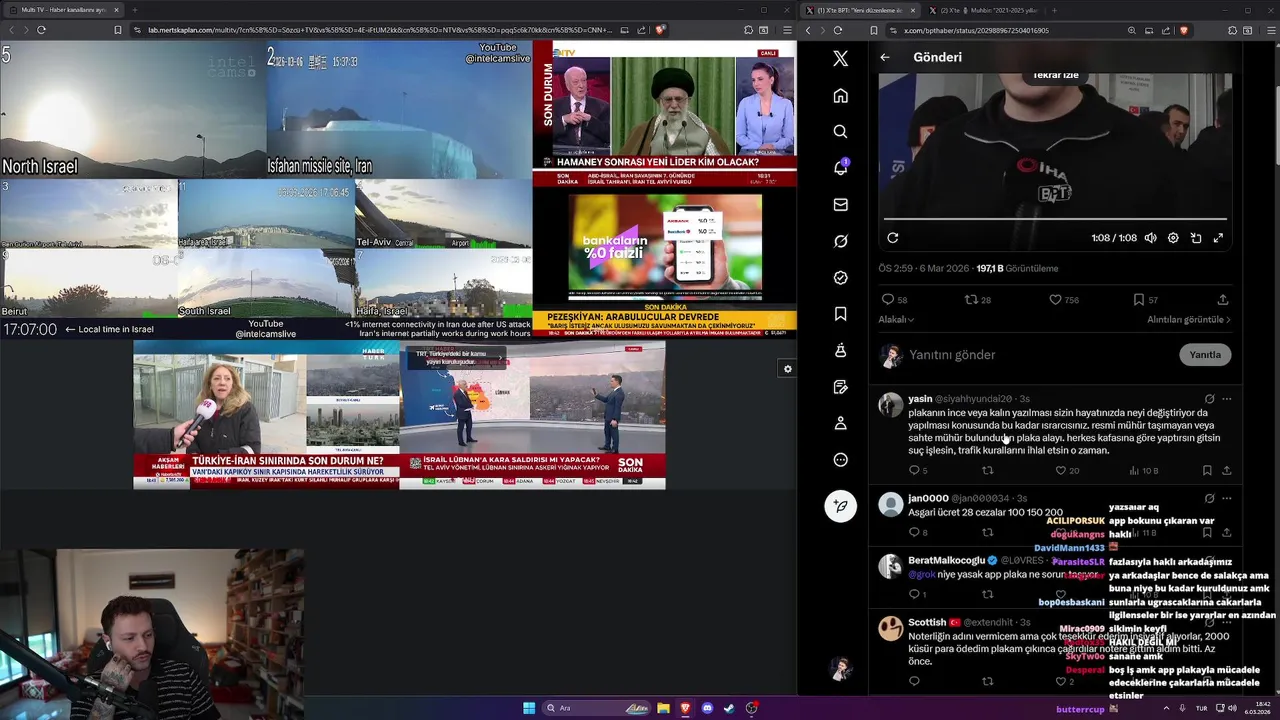
Task: Open zoom magnifier in x.com address bar
Action: [1131, 30]
